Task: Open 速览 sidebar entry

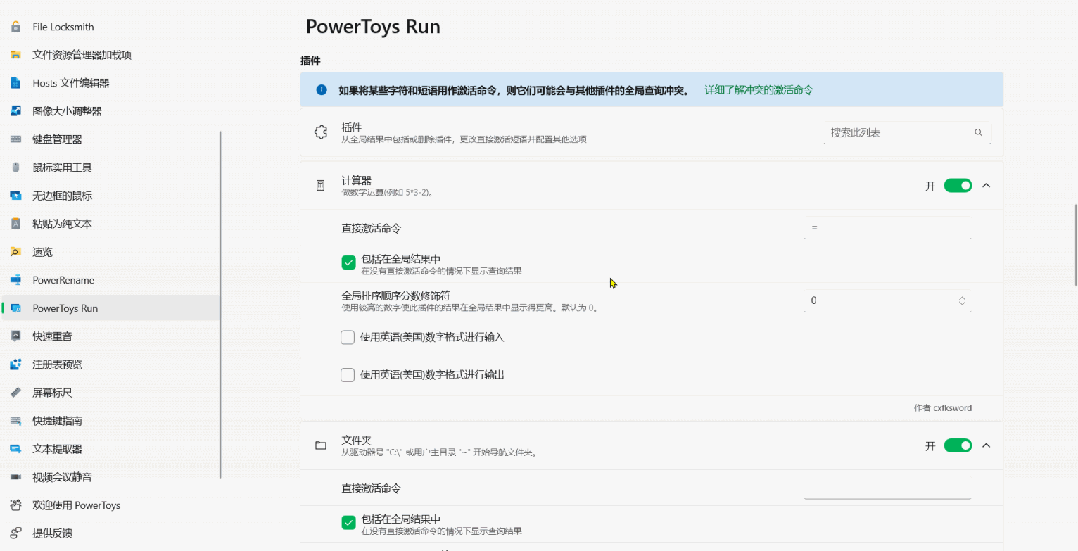Action: (110, 252)
